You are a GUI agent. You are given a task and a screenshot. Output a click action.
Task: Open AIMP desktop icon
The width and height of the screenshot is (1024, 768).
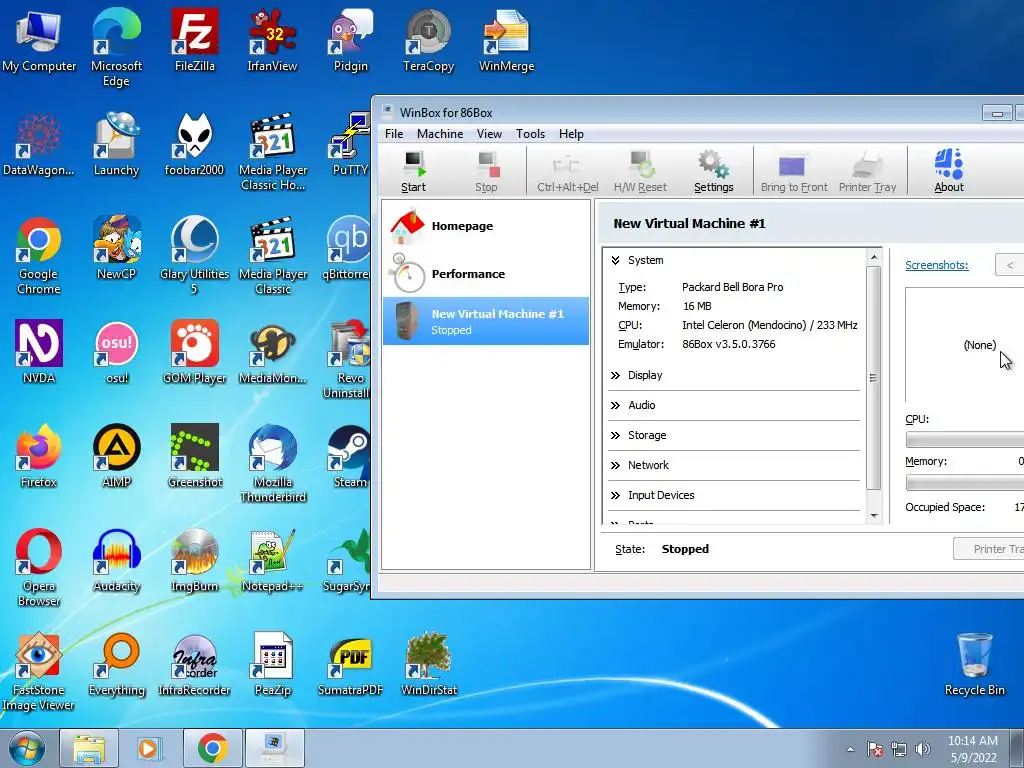pyautogui.click(x=117, y=456)
